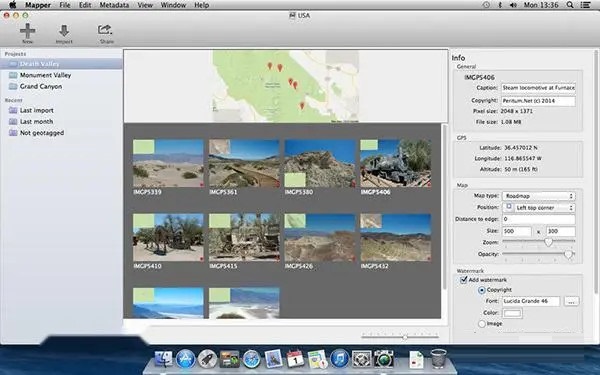Select the Copyright radio button
The height and width of the screenshot is (375, 600).
(482, 290)
